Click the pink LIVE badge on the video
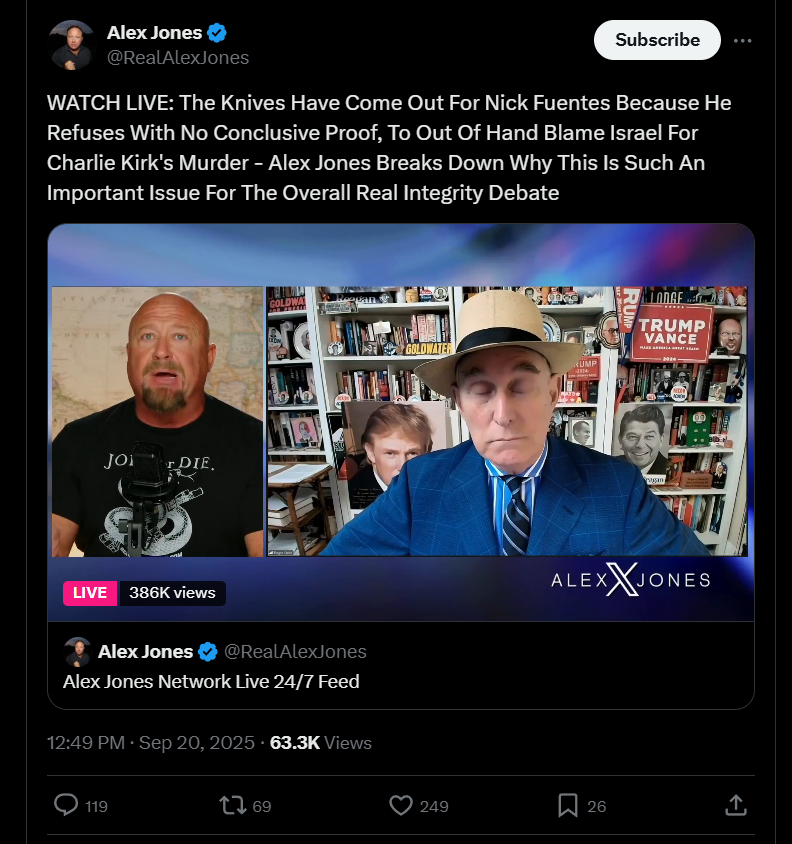This screenshot has height=844, width=792. pos(90,593)
